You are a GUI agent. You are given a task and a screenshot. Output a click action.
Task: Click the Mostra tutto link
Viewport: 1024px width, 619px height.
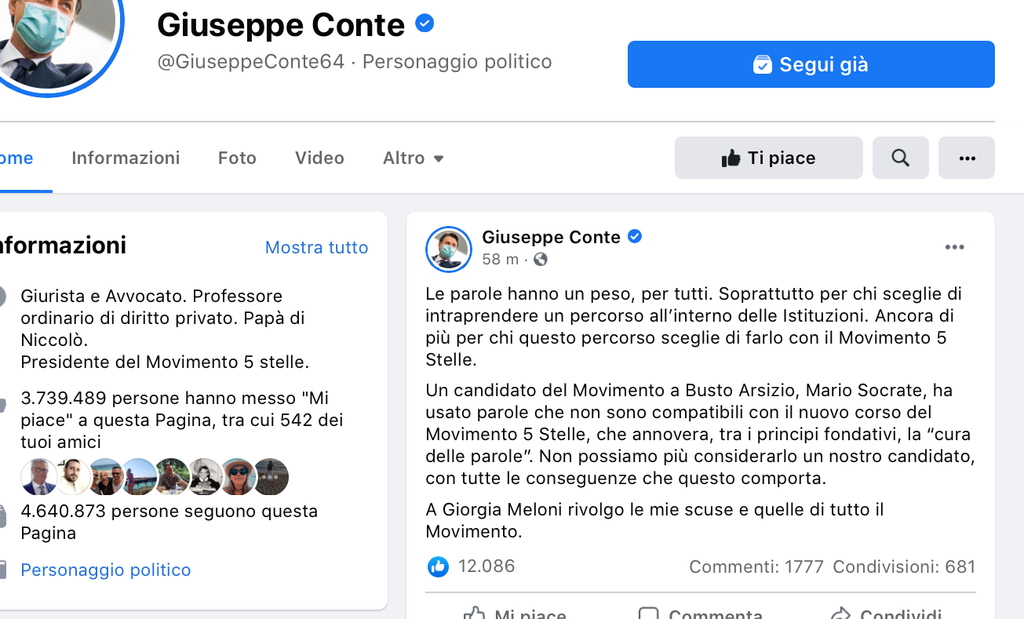coord(316,247)
